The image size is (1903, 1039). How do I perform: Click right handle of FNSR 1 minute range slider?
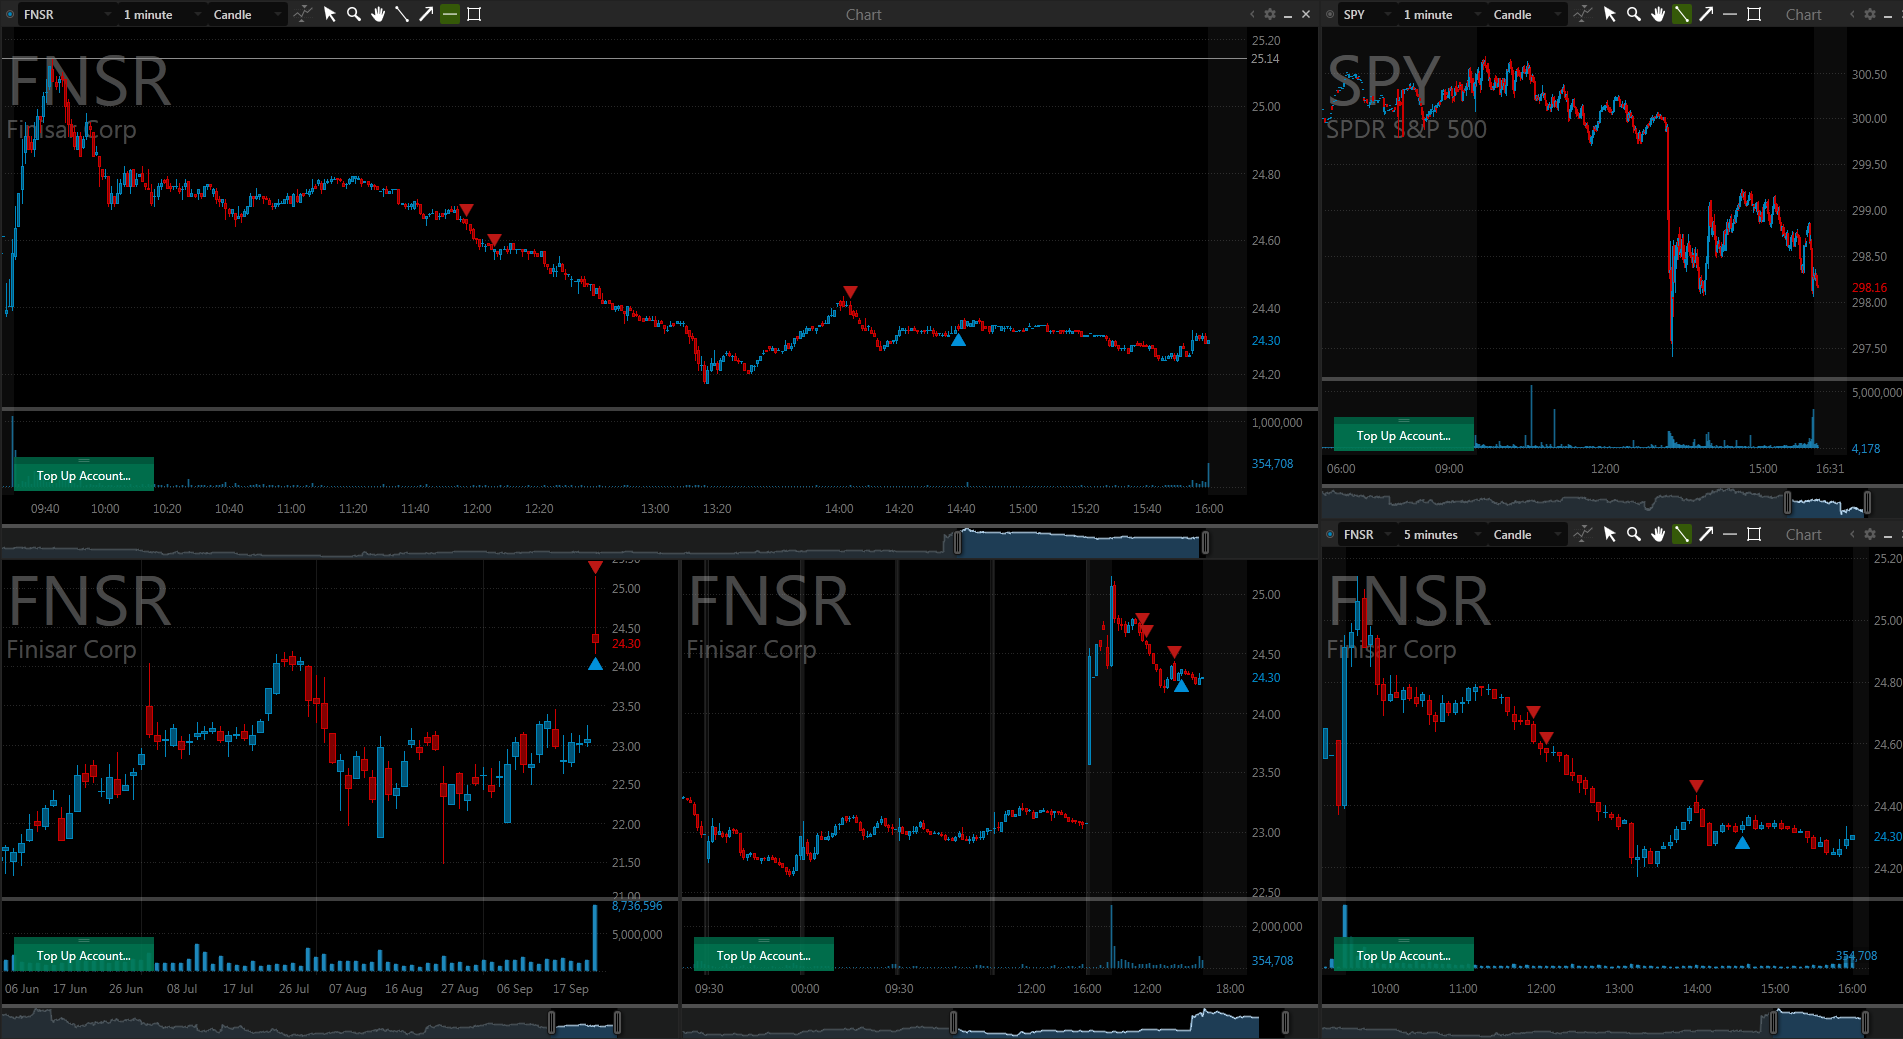pyautogui.click(x=1205, y=543)
